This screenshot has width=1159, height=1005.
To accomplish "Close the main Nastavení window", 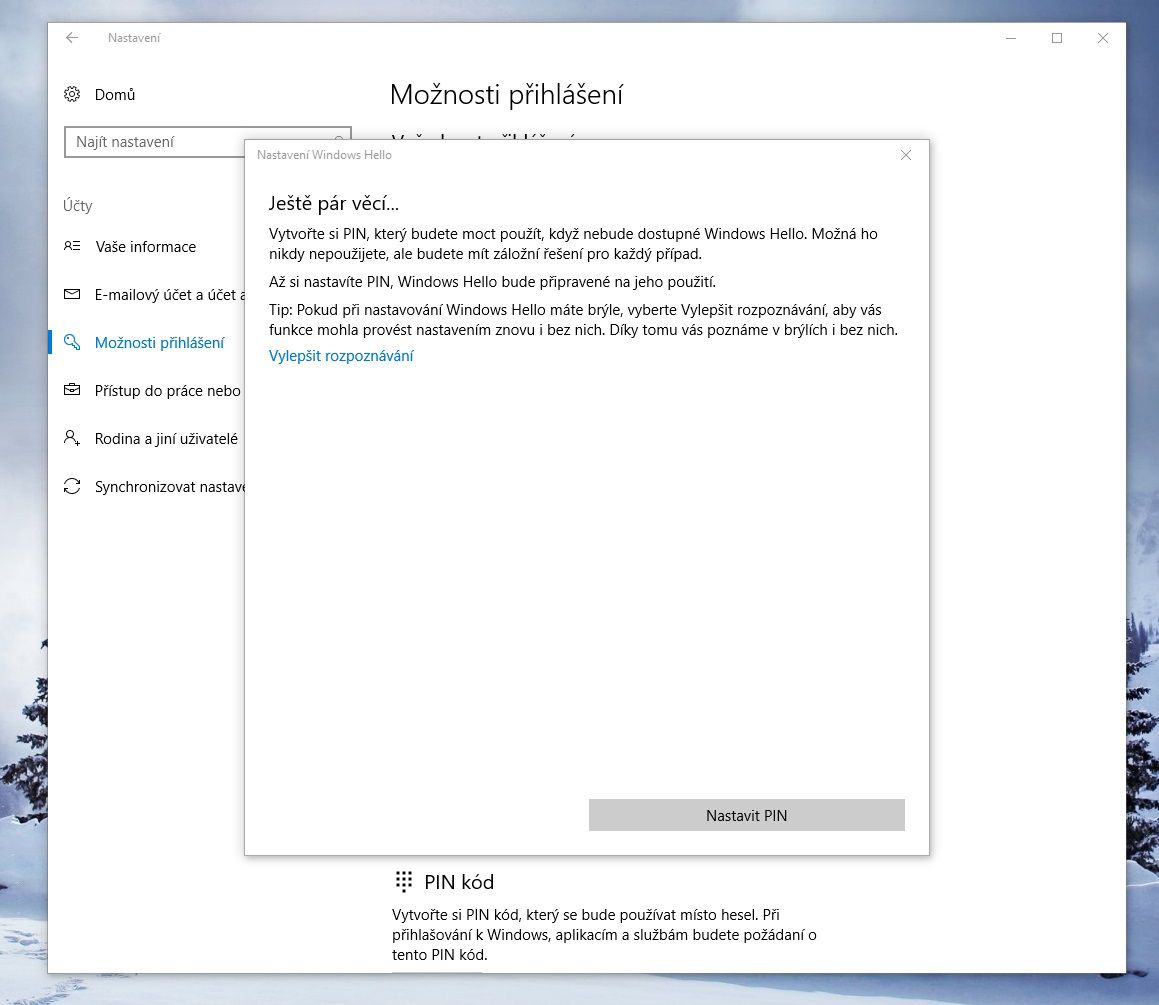I will click(1103, 38).
